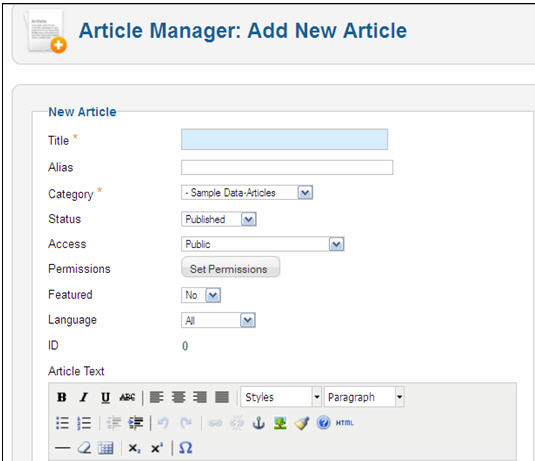
Task: Apply superscript formatting
Action: [157, 448]
